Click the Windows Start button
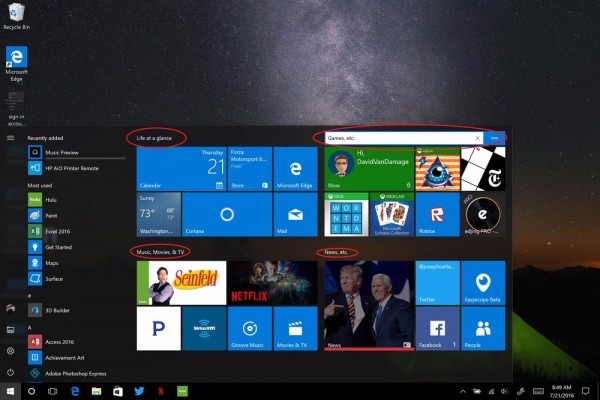 click(x=10, y=390)
